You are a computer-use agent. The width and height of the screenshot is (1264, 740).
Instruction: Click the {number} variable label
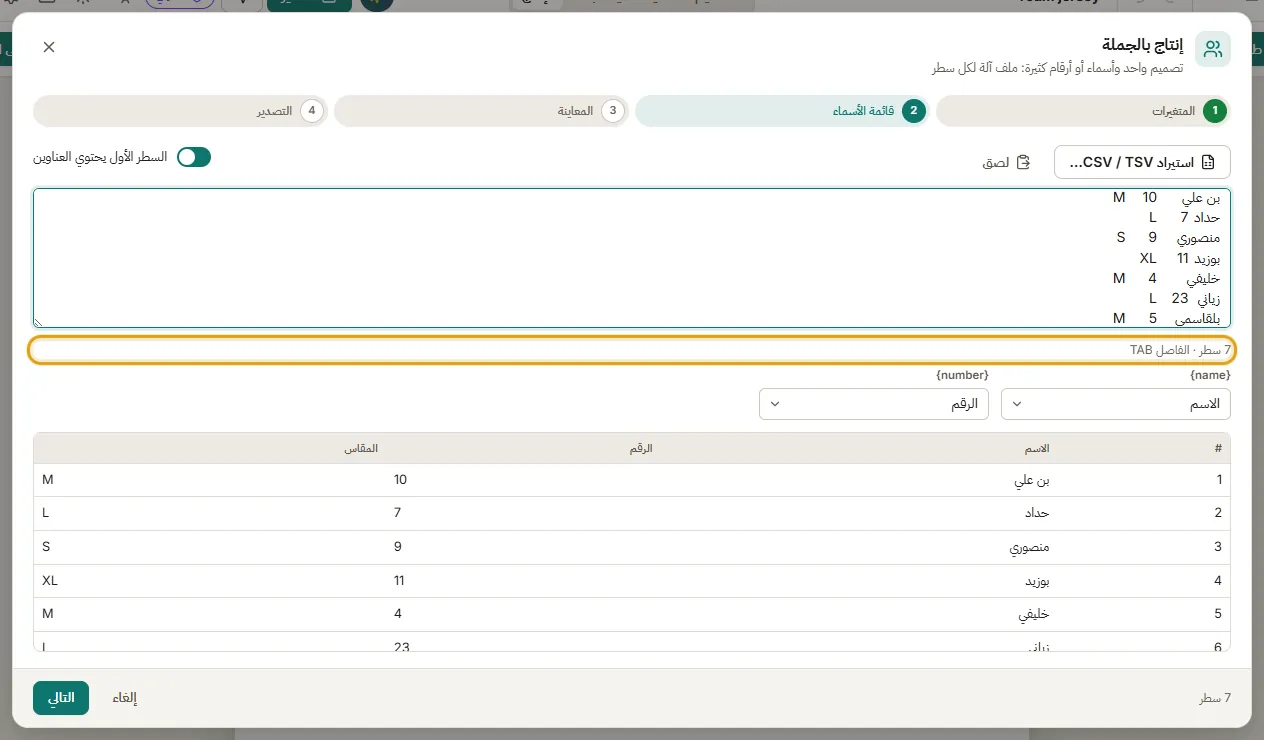click(962, 374)
